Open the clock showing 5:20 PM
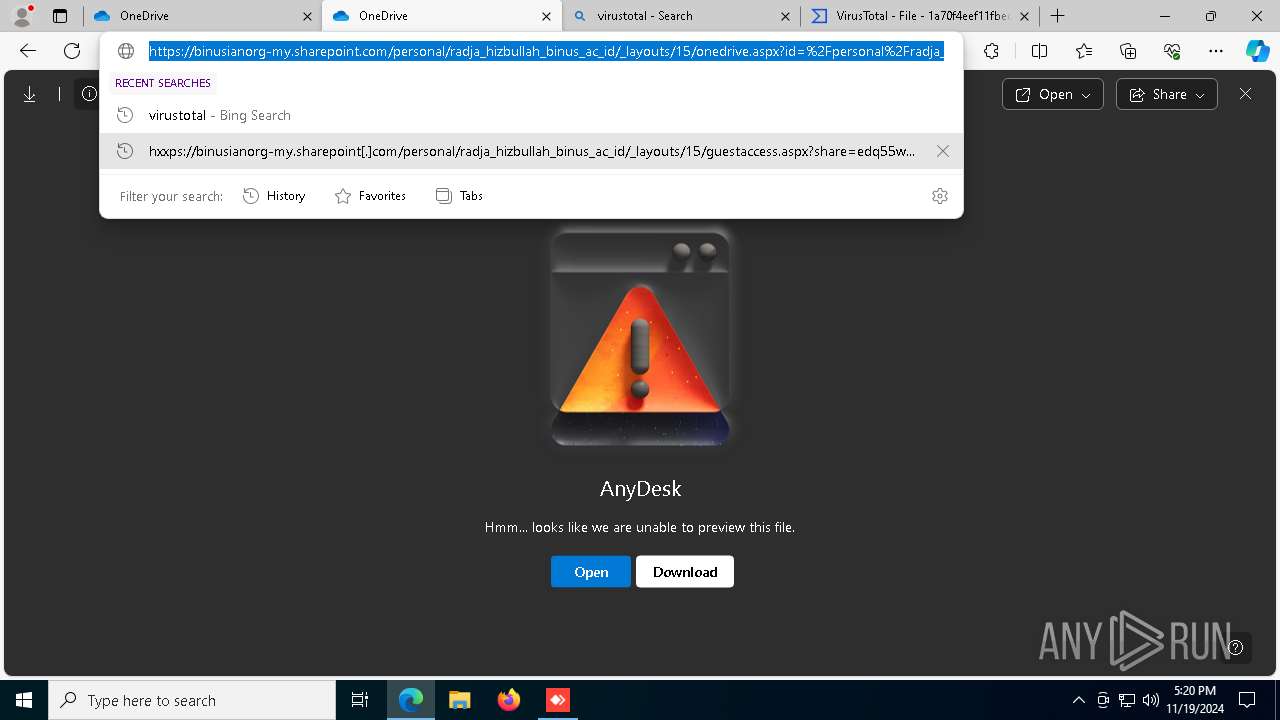 (1194, 699)
